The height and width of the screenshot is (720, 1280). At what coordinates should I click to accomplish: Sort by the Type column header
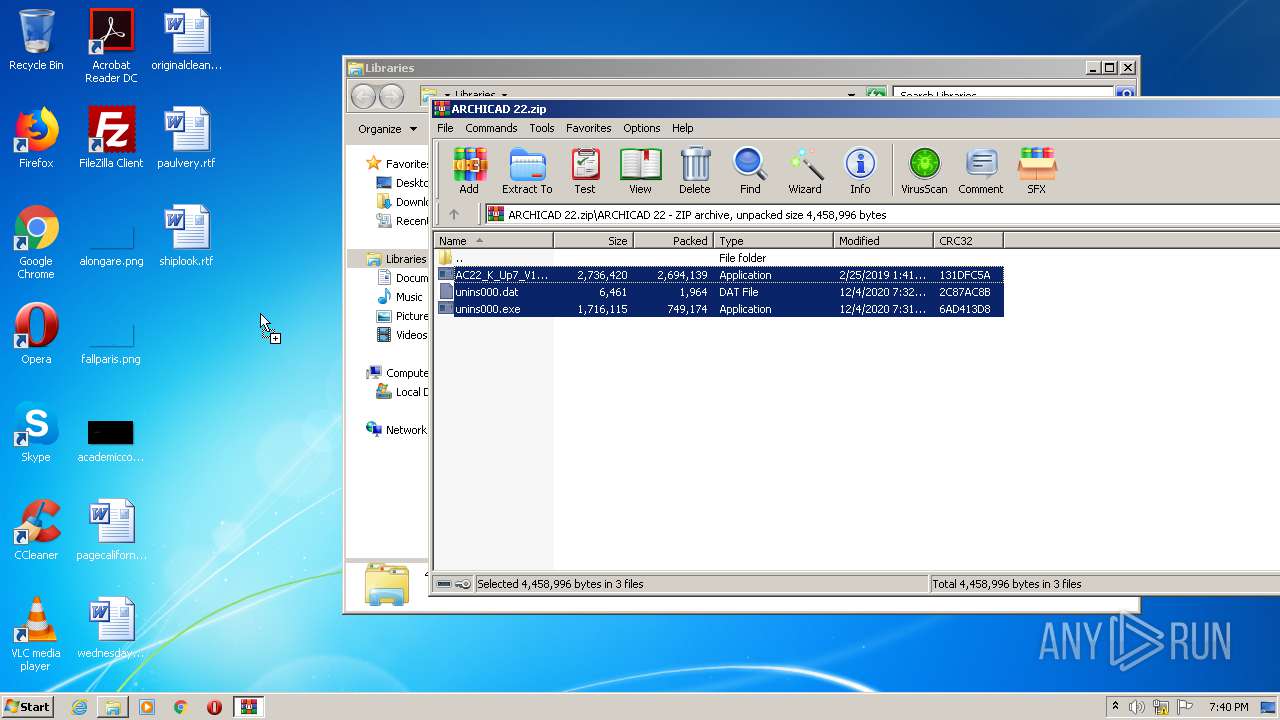coord(774,240)
